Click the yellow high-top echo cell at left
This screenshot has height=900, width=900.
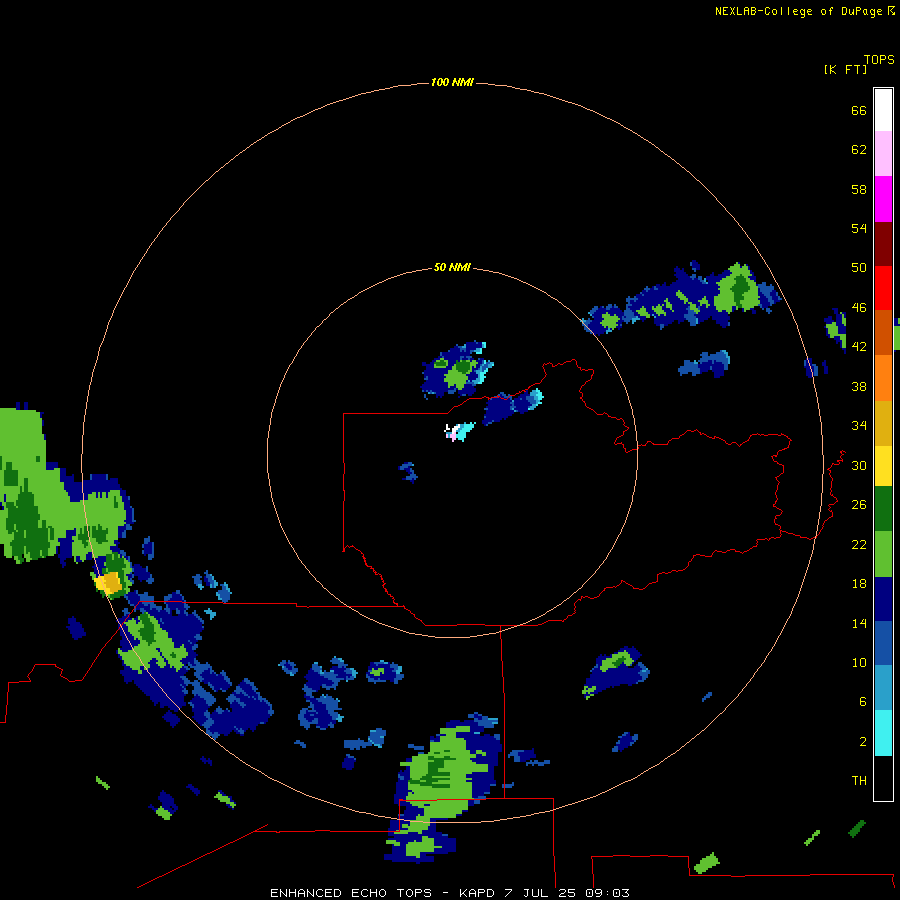(108, 583)
